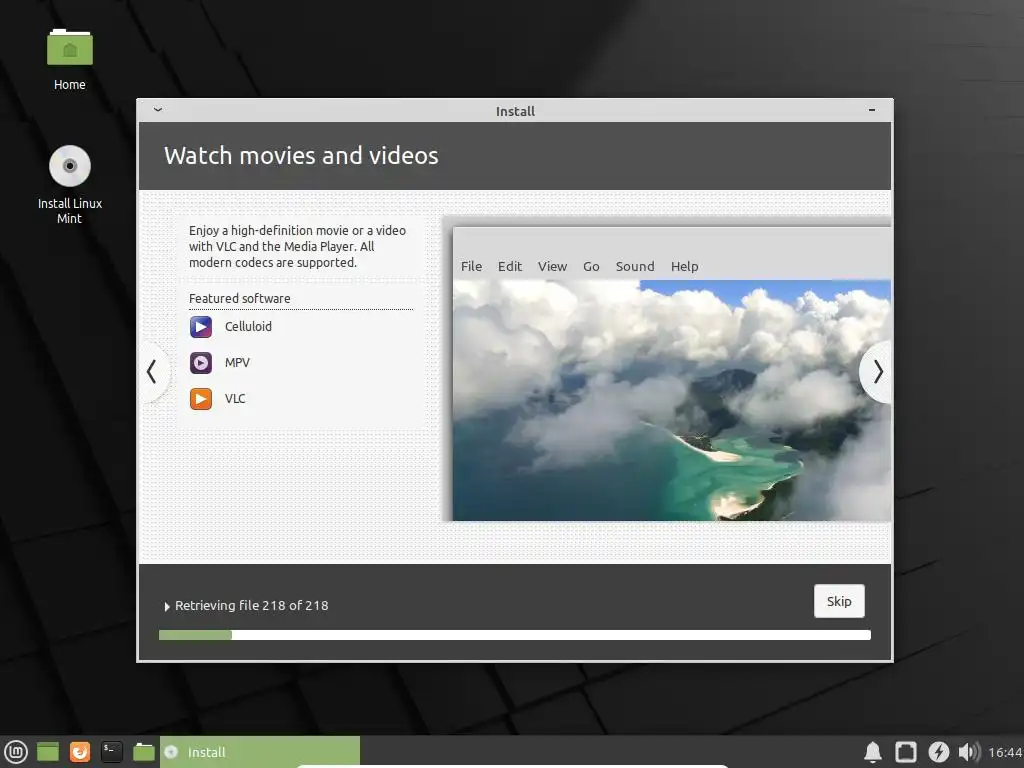Open power manager tray icon
This screenshot has height=768, width=1024.
(x=938, y=752)
